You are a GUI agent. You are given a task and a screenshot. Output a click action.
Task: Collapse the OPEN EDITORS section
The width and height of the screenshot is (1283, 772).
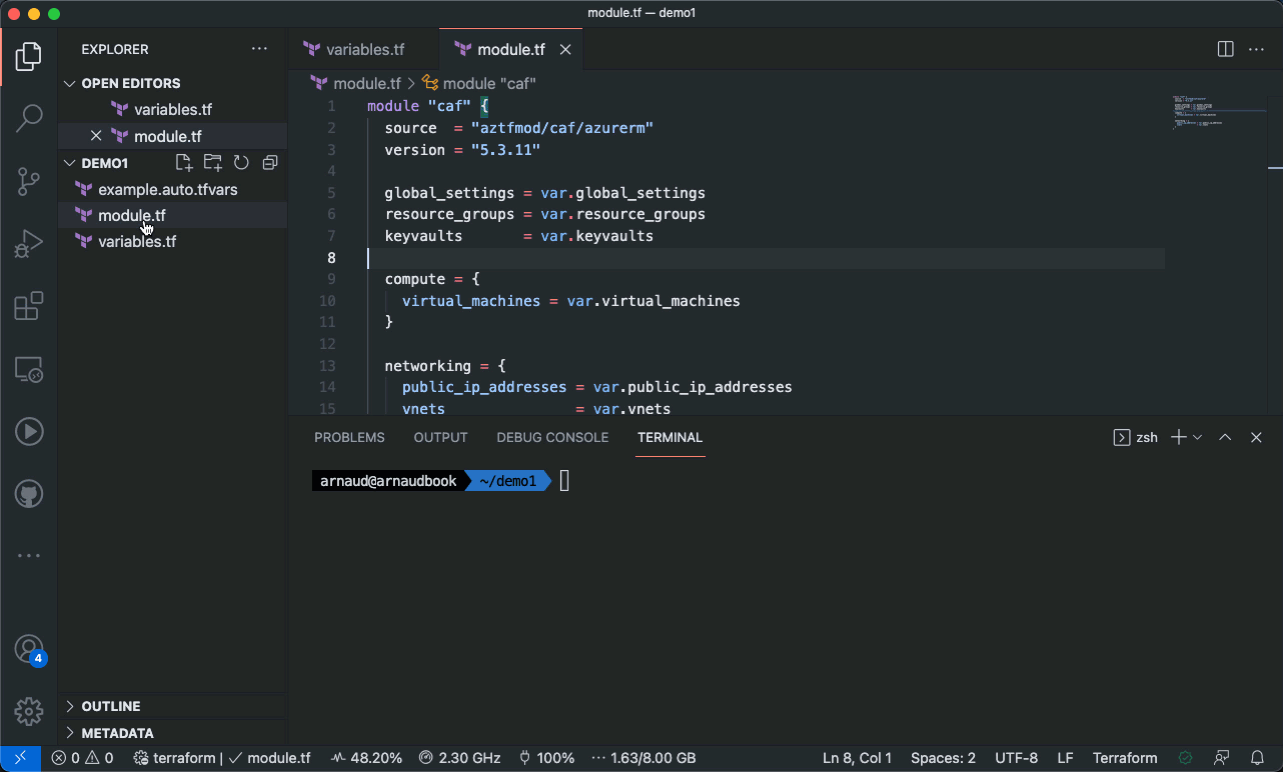point(130,83)
